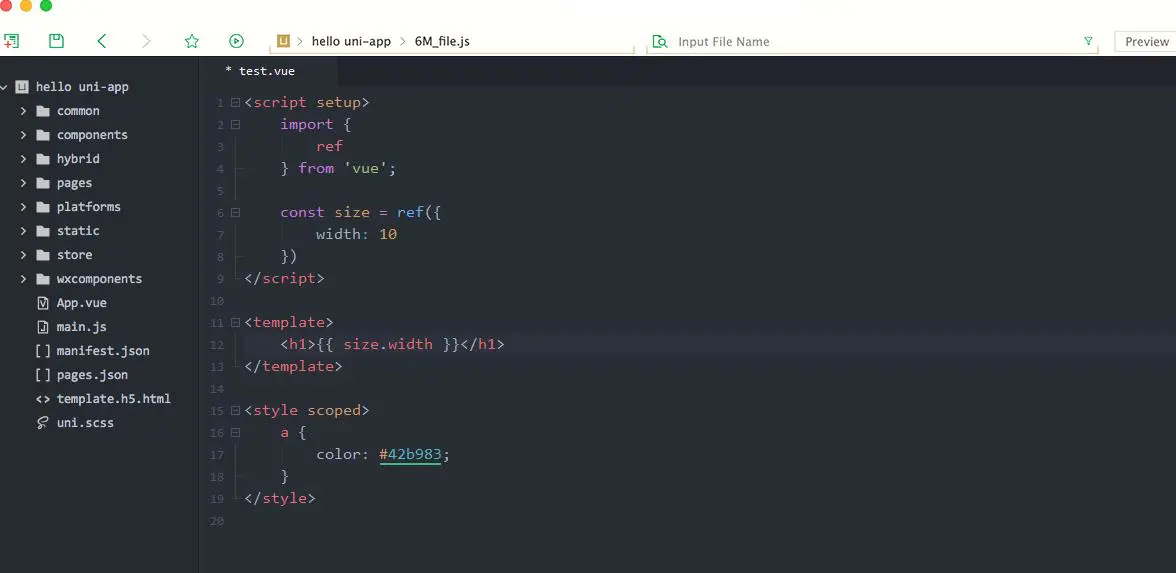This screenshot has width=1176, height=573.
Task: Collapse the hello uni-app project root
Action: [x=4, y=87]
